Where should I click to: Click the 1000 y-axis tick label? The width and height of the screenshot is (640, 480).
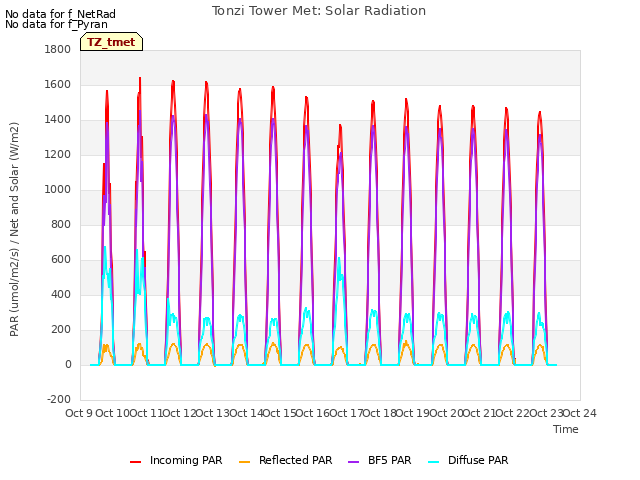tap(58, 189)
